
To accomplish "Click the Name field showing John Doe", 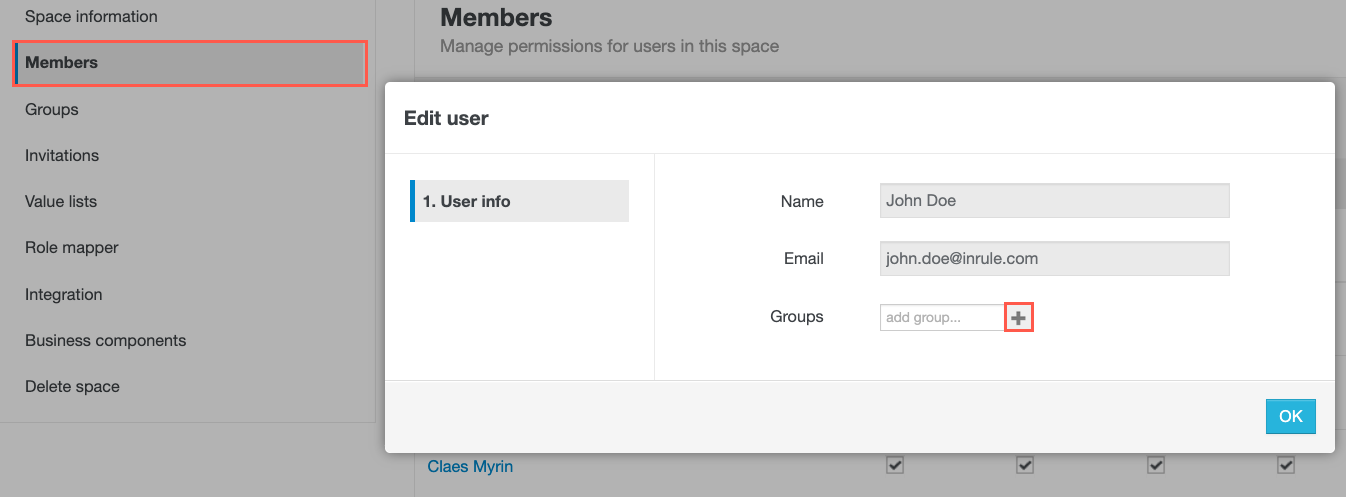I will point(1054,200).
